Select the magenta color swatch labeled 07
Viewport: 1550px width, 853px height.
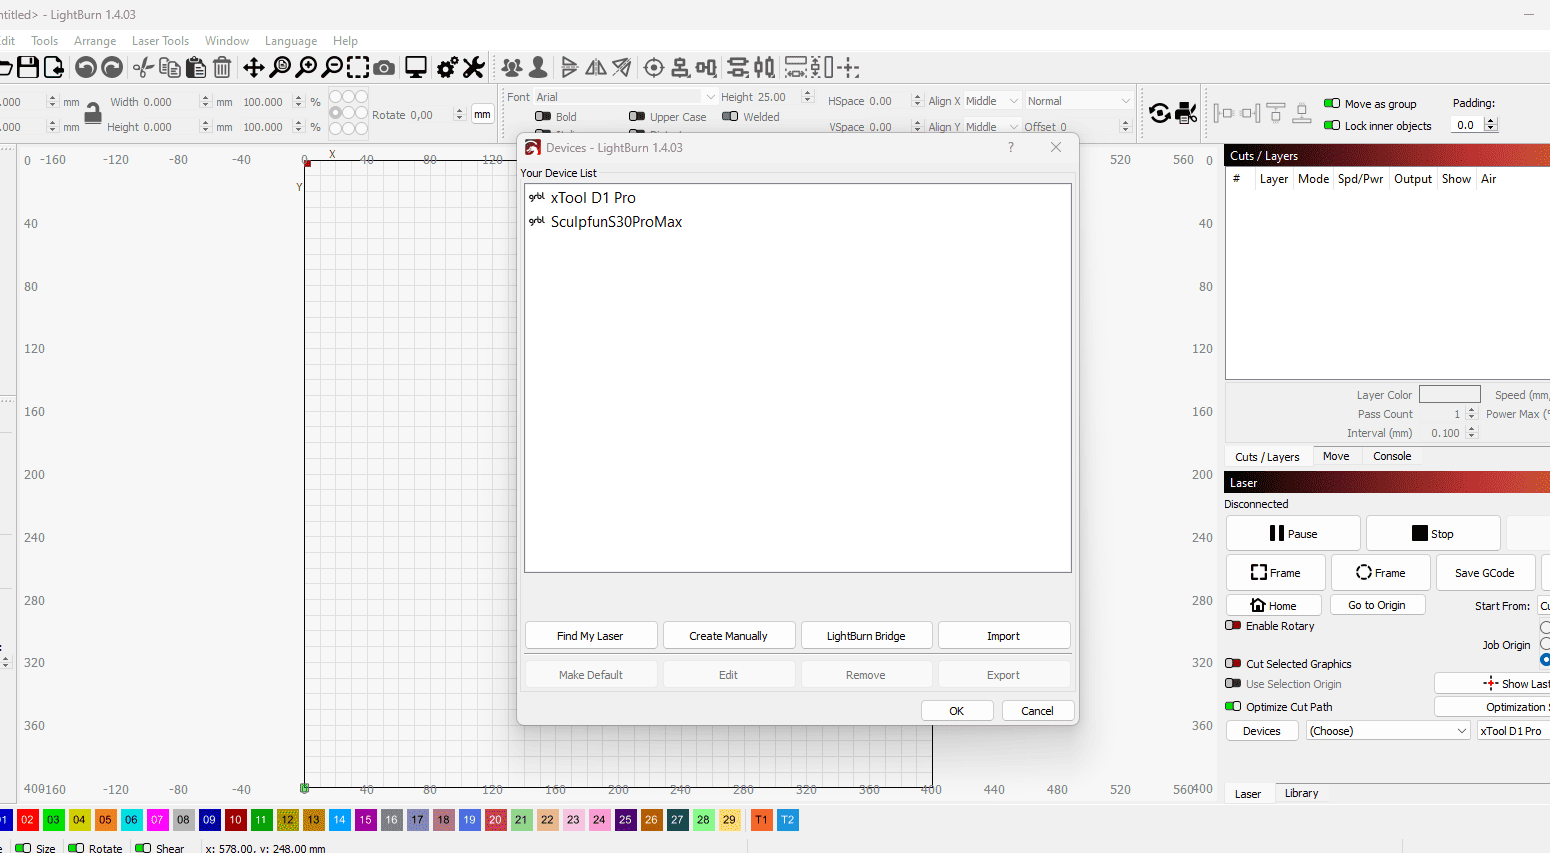point(157,820)
